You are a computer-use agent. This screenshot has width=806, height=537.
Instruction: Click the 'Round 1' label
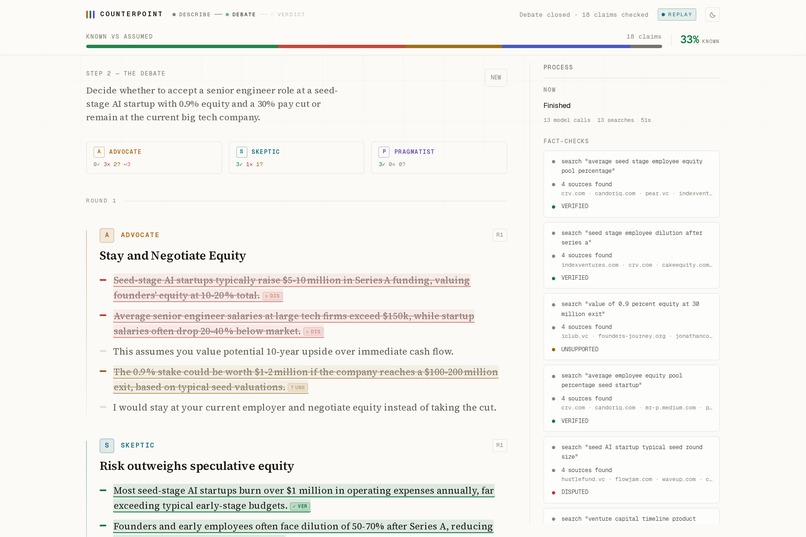tap(101, 201)
